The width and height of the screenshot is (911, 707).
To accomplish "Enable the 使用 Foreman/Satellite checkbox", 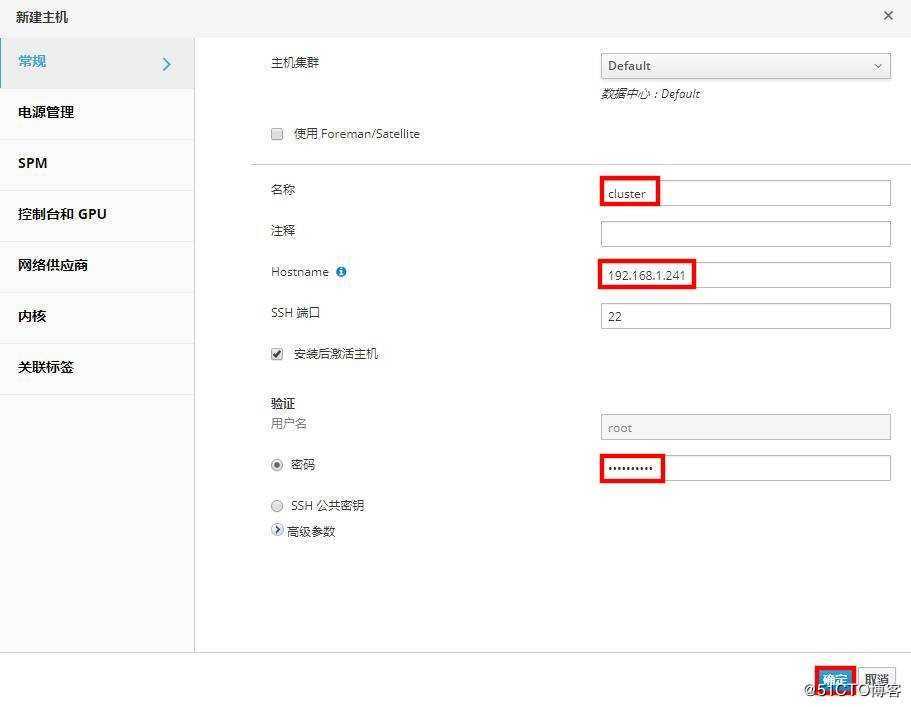I will (x=277, y=133).
